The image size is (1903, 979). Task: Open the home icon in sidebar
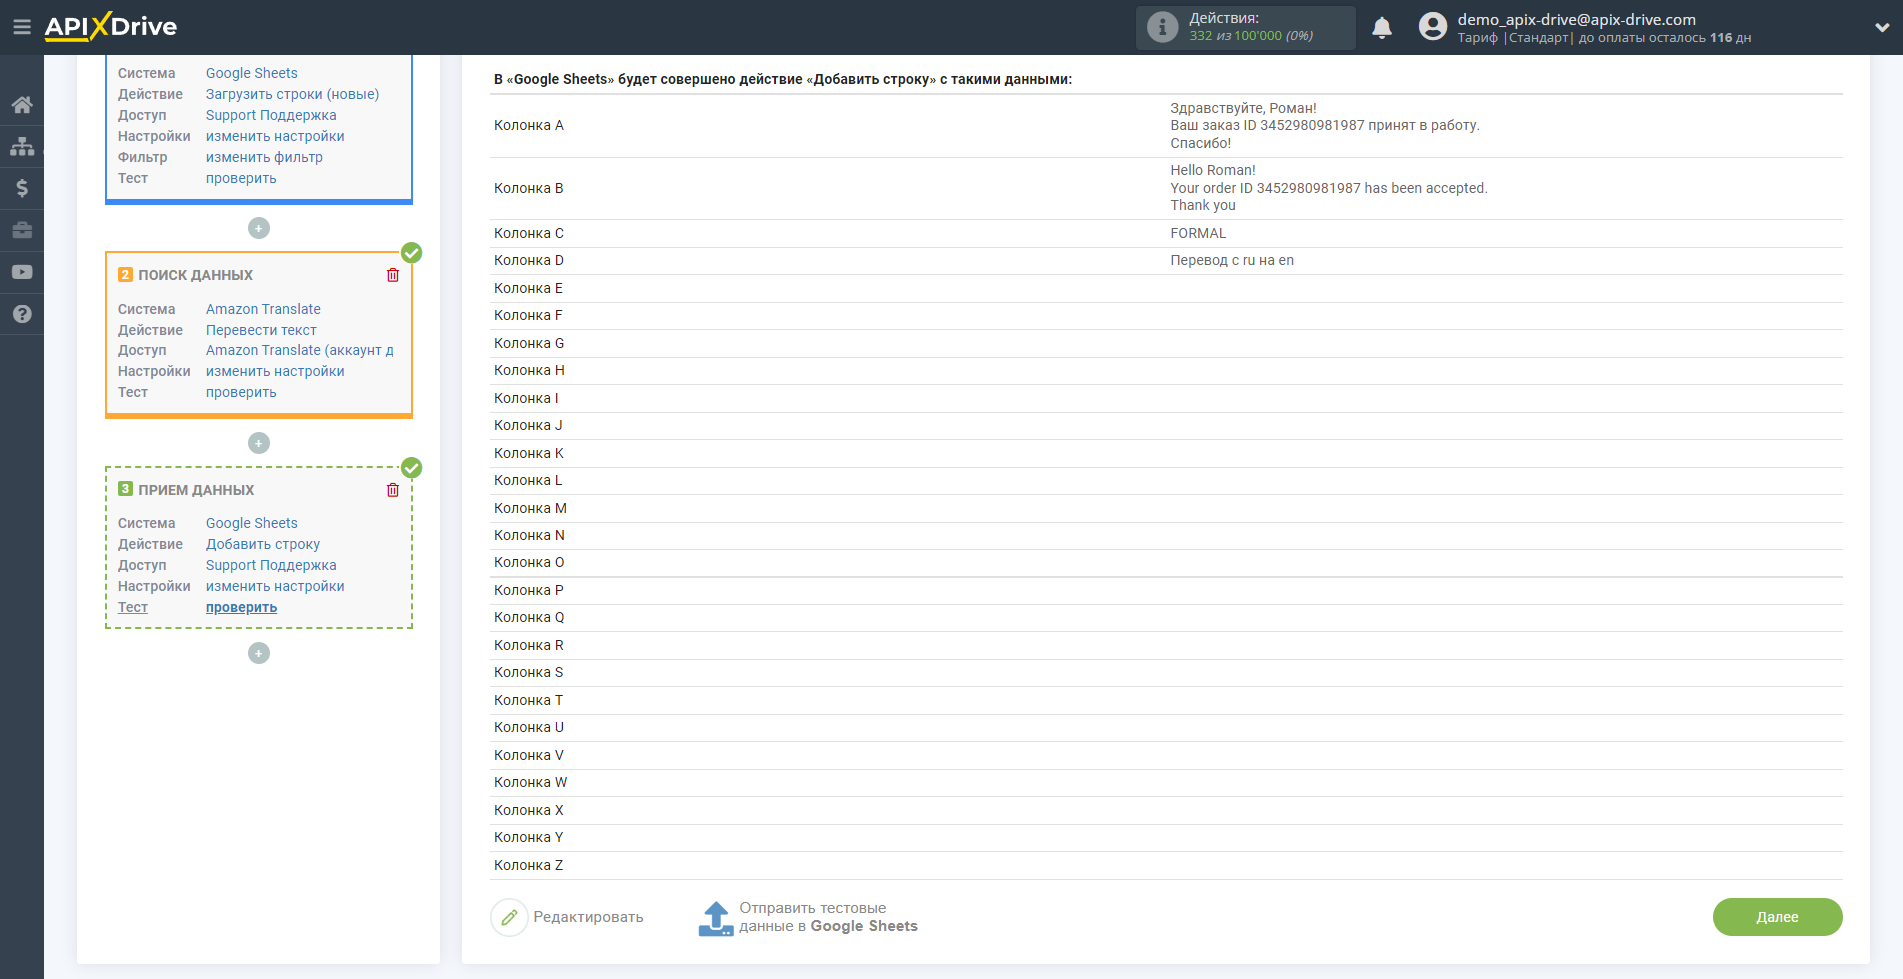22,105
